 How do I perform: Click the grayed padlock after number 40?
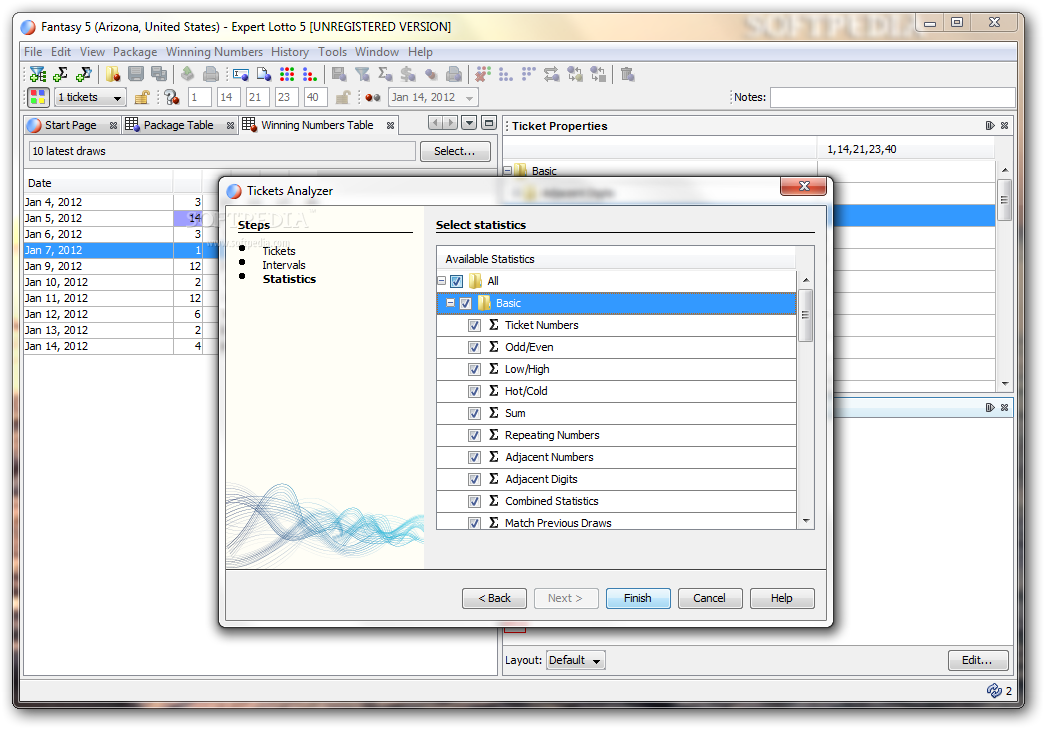coord(343,97)
